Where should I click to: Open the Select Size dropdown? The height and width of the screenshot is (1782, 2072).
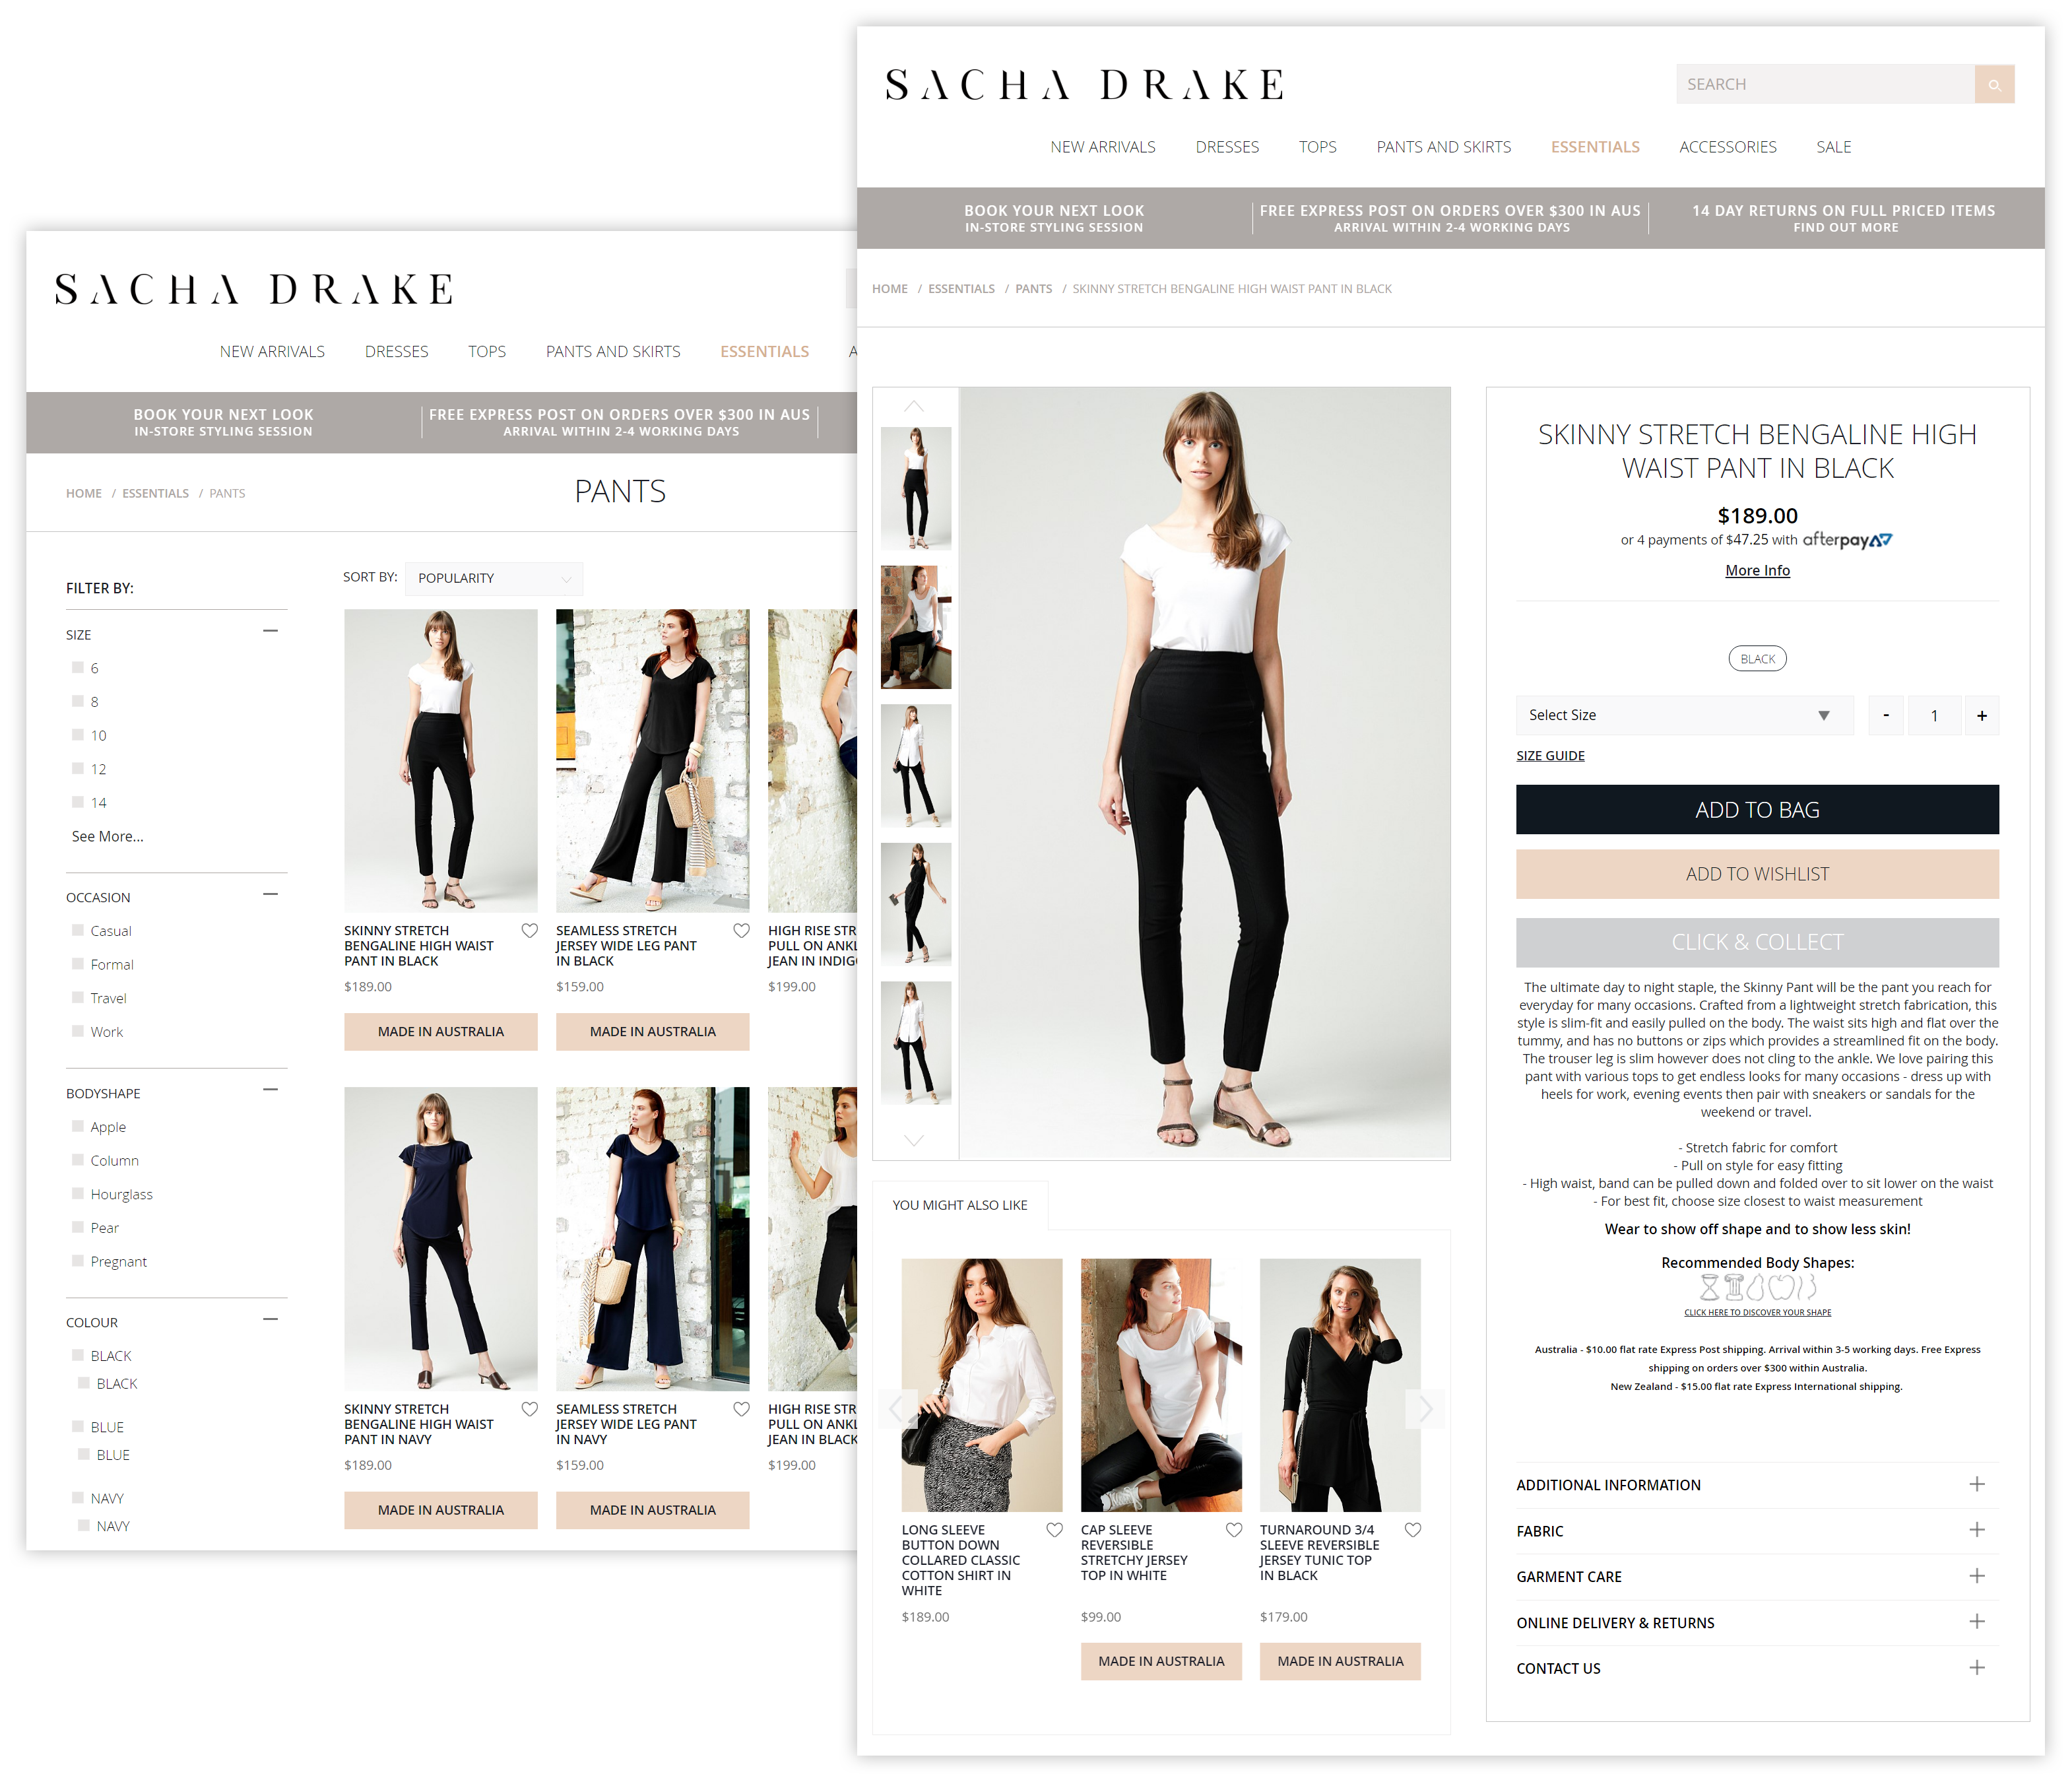[x=1685, y=716]
